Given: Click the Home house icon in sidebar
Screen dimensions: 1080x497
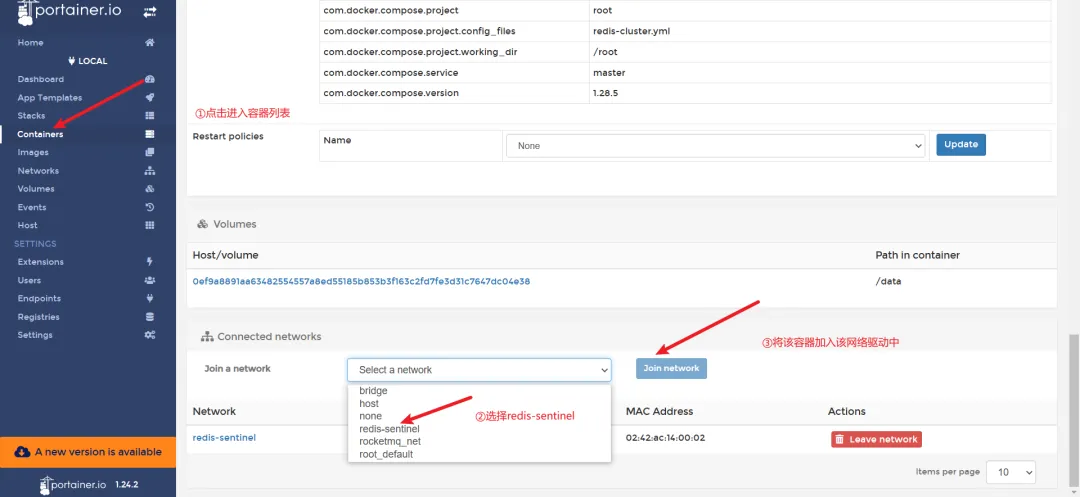Looking at the screenshot, I should [x=149, y=43].
